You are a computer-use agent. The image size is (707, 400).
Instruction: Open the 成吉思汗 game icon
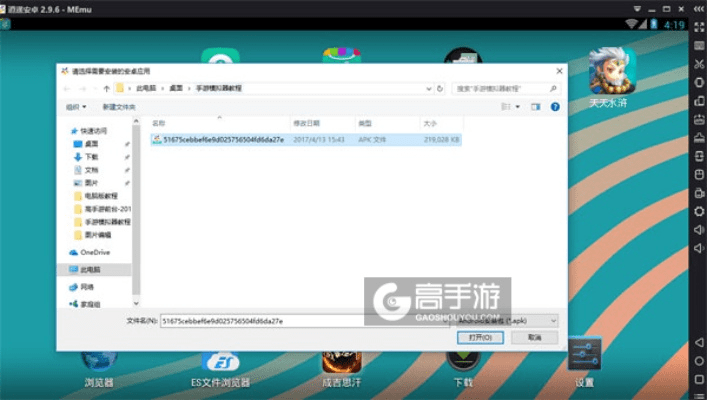tap(341, 370)
